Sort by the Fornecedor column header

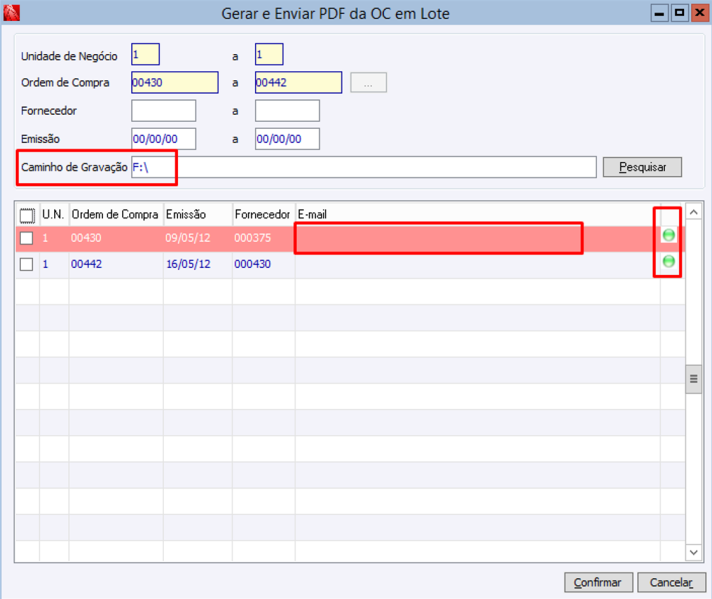pyautogui.click(x=262, y=214)
